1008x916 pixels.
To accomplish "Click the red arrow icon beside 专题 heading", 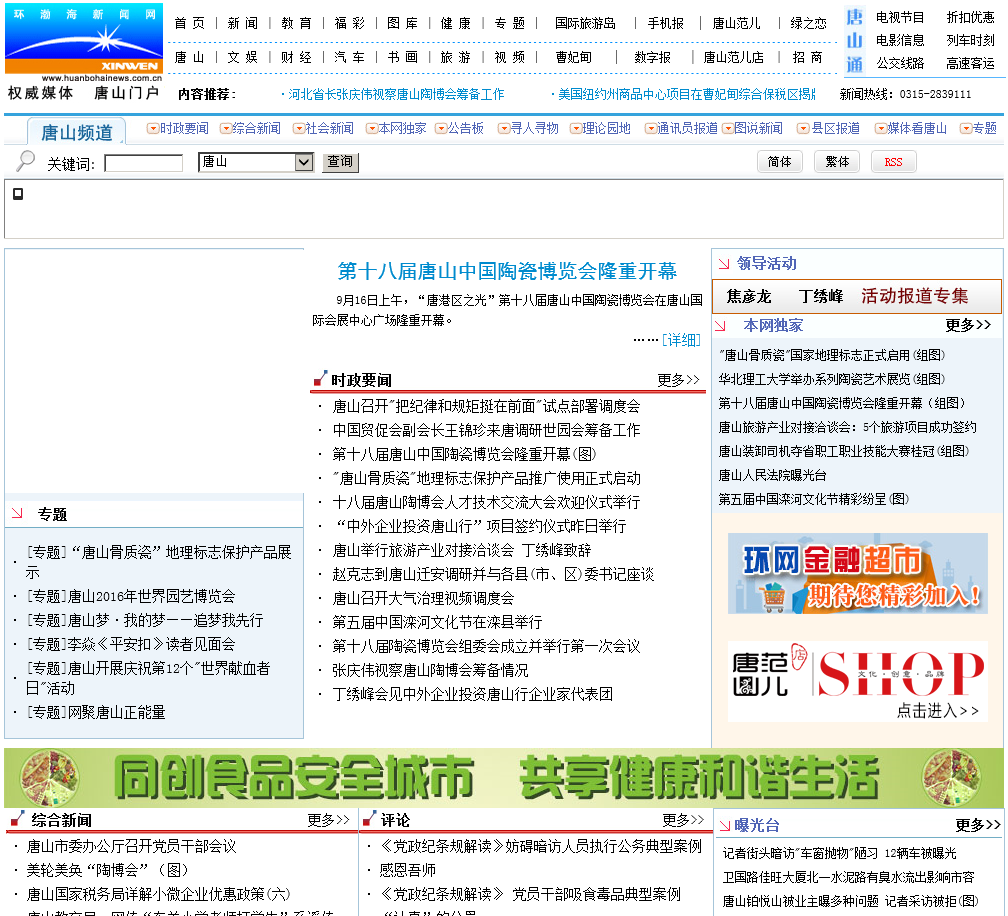I will coord(17,513).
